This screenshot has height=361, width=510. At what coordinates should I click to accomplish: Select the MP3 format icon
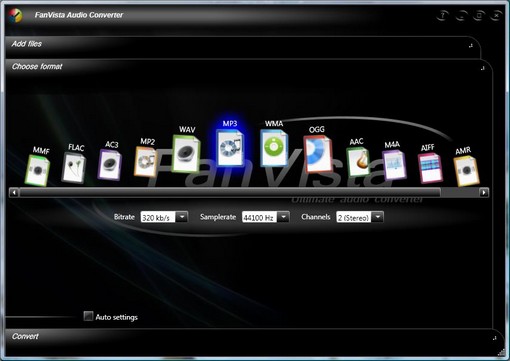230,148
